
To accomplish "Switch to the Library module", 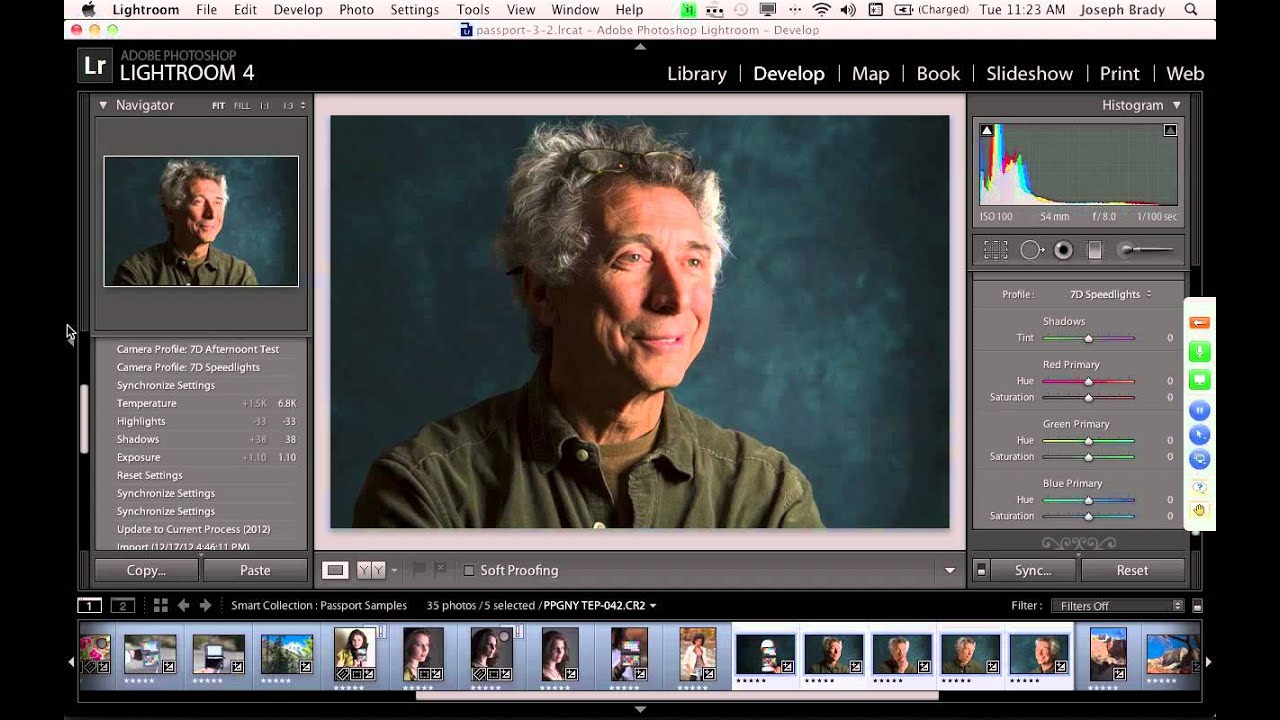I will [697, 74].
